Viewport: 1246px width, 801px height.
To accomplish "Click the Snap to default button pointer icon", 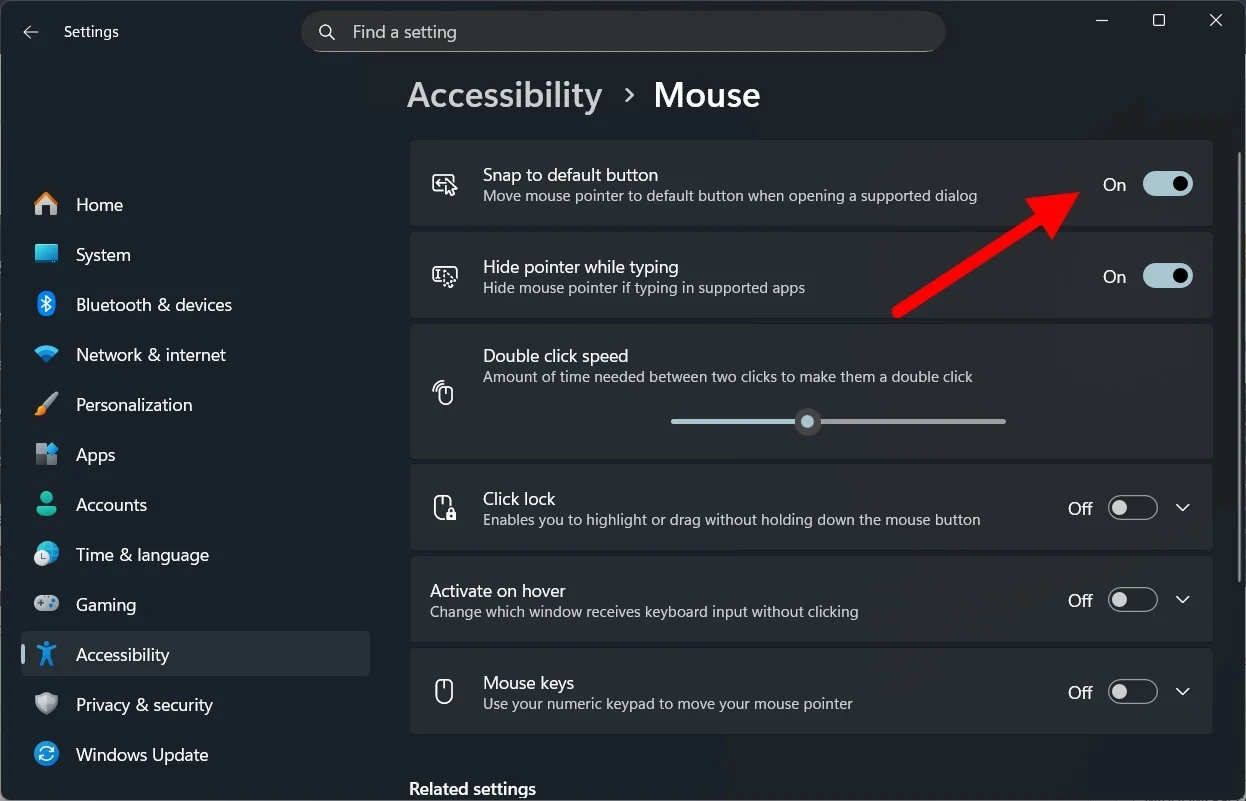I will pos(445,184).
